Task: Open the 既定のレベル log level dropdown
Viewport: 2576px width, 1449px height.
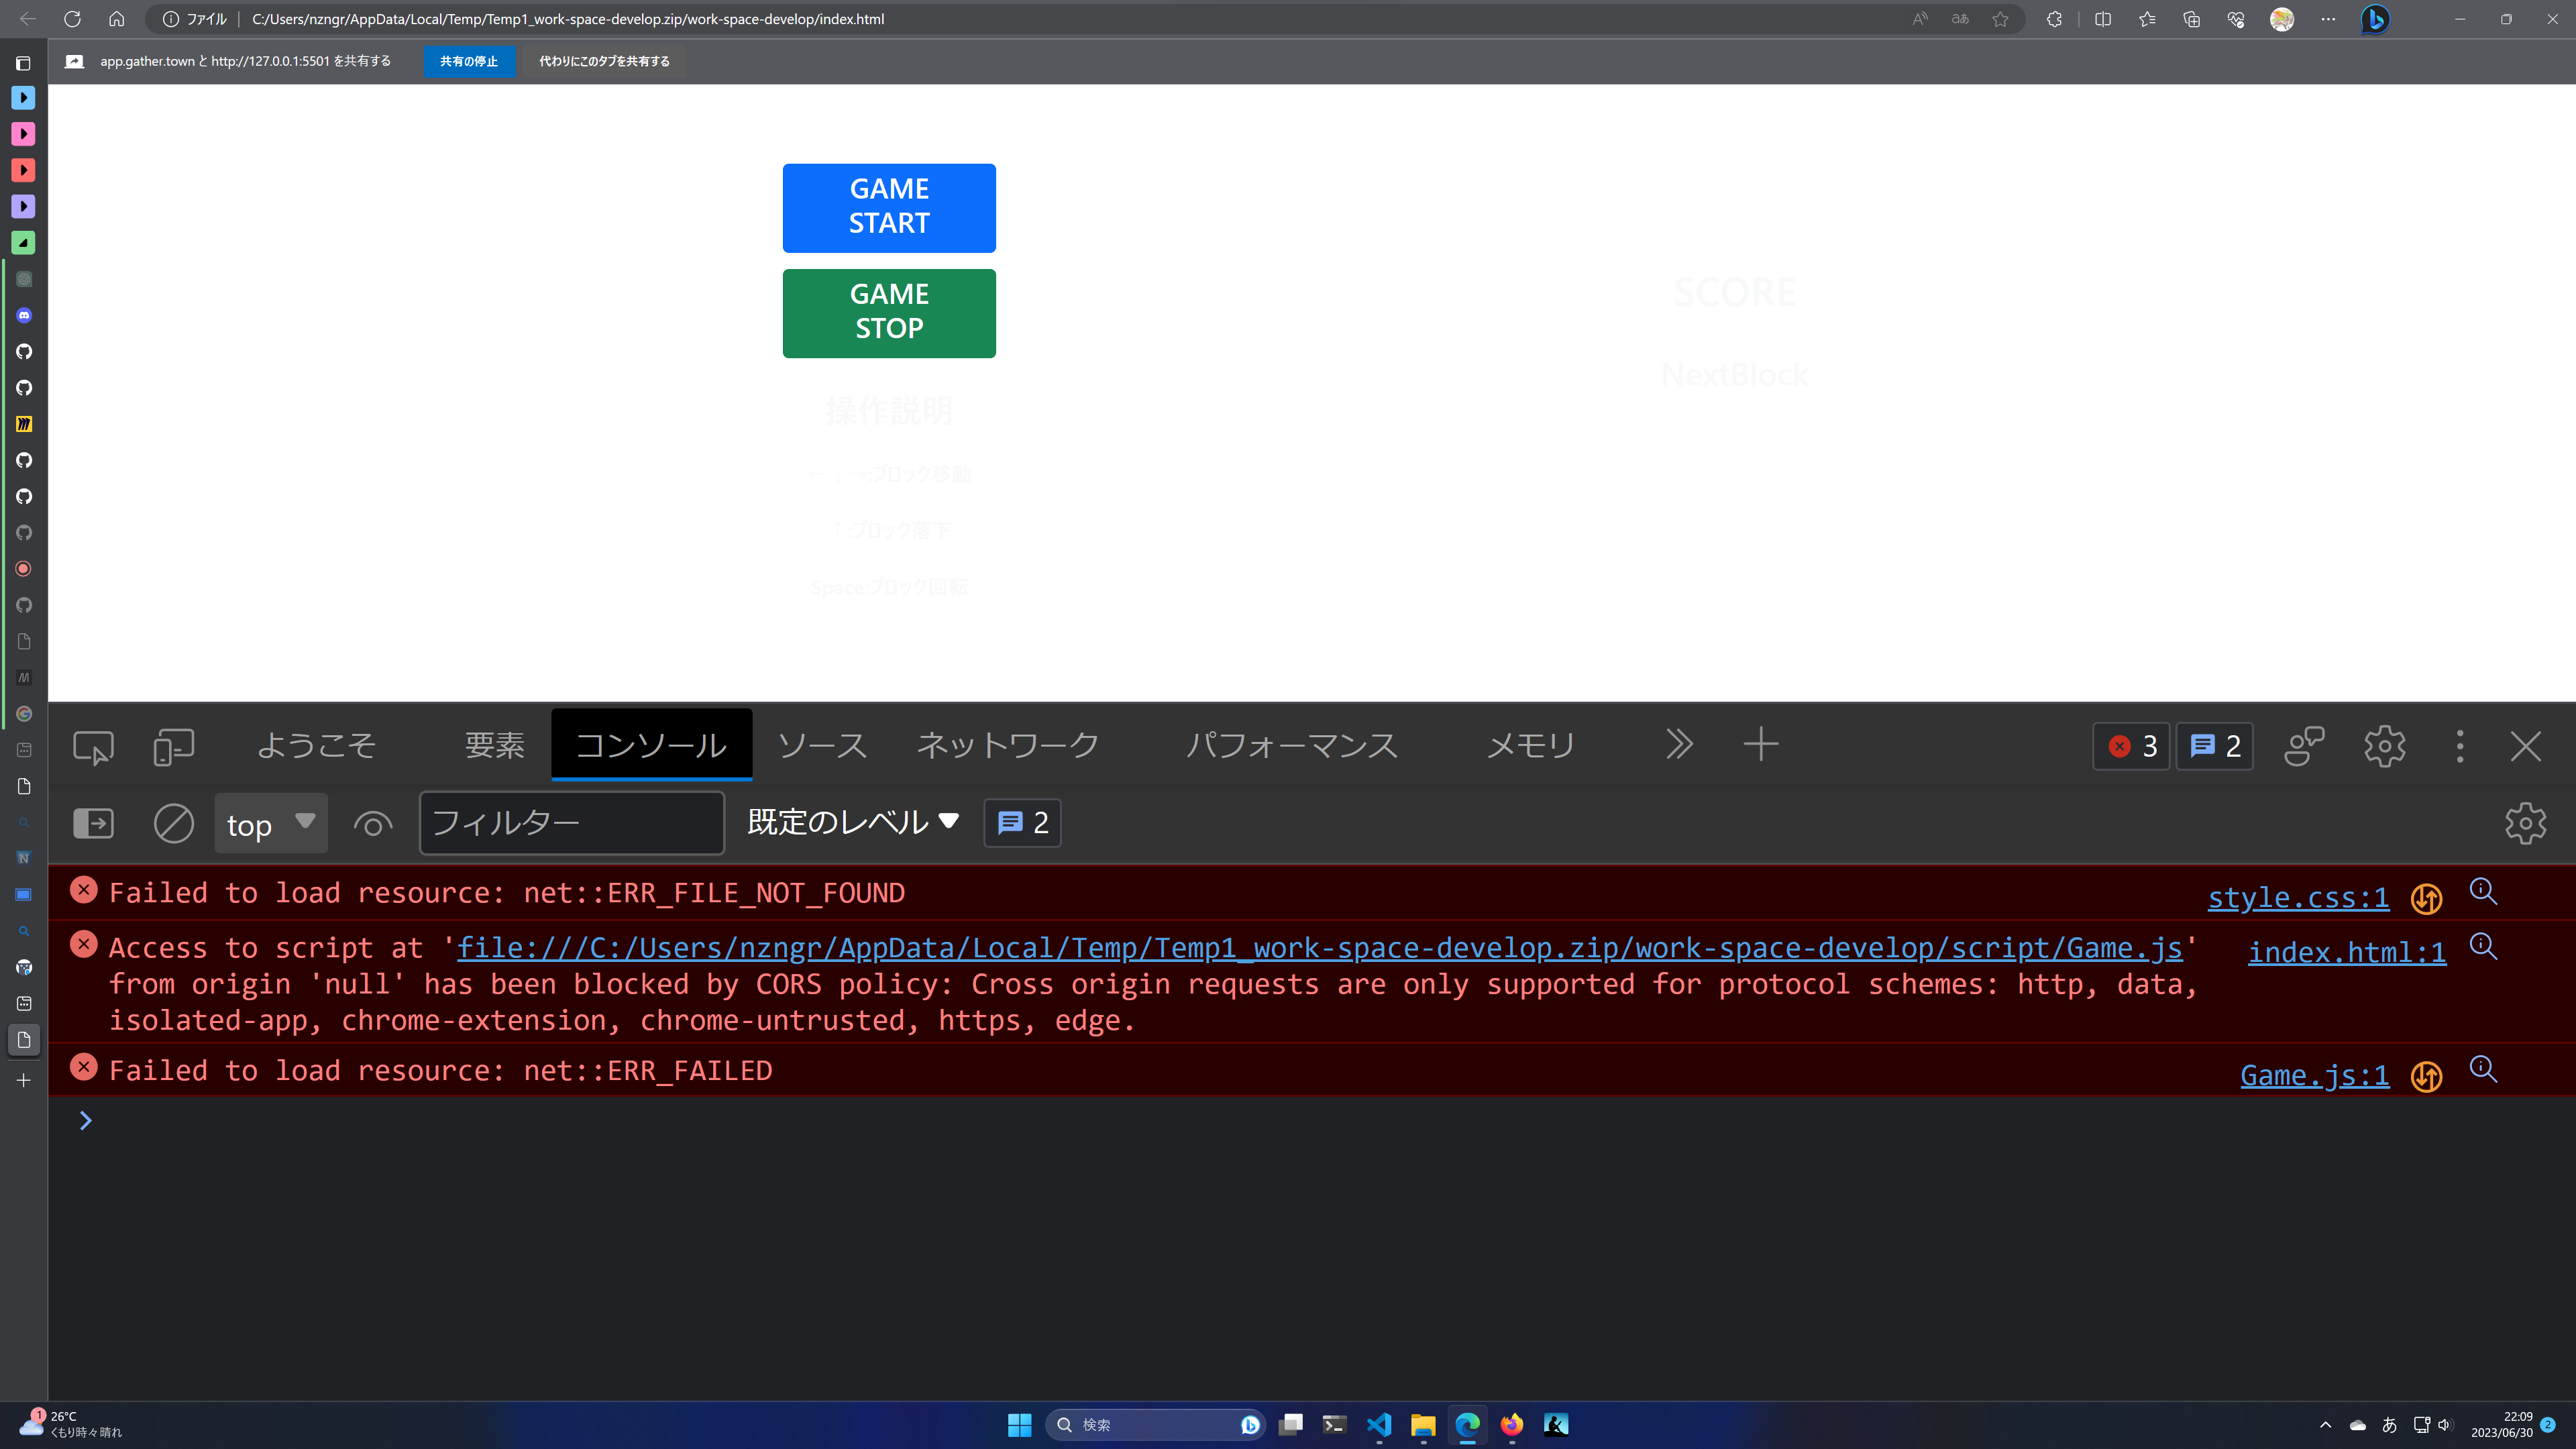Action: pos(851,822)
